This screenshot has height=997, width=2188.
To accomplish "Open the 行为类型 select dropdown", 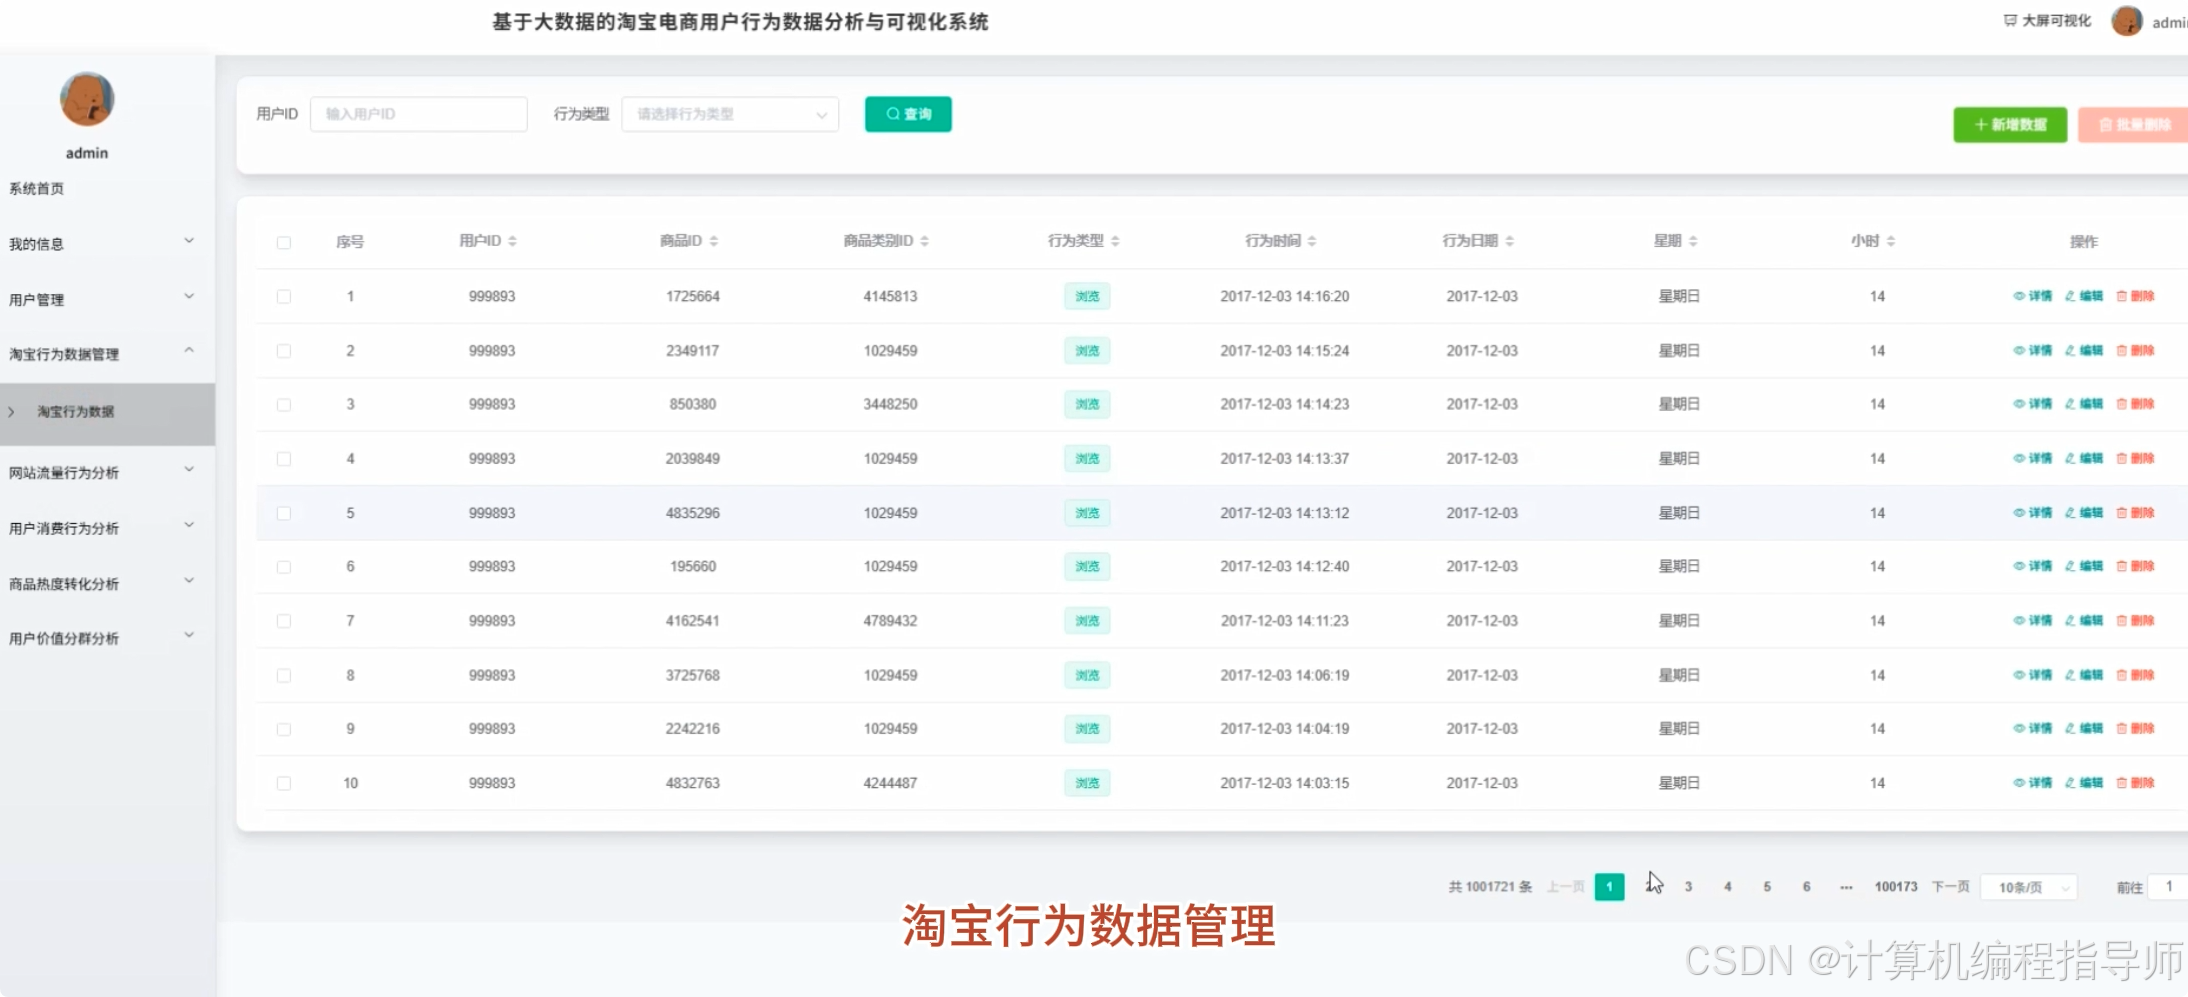I will coord(730,114).
